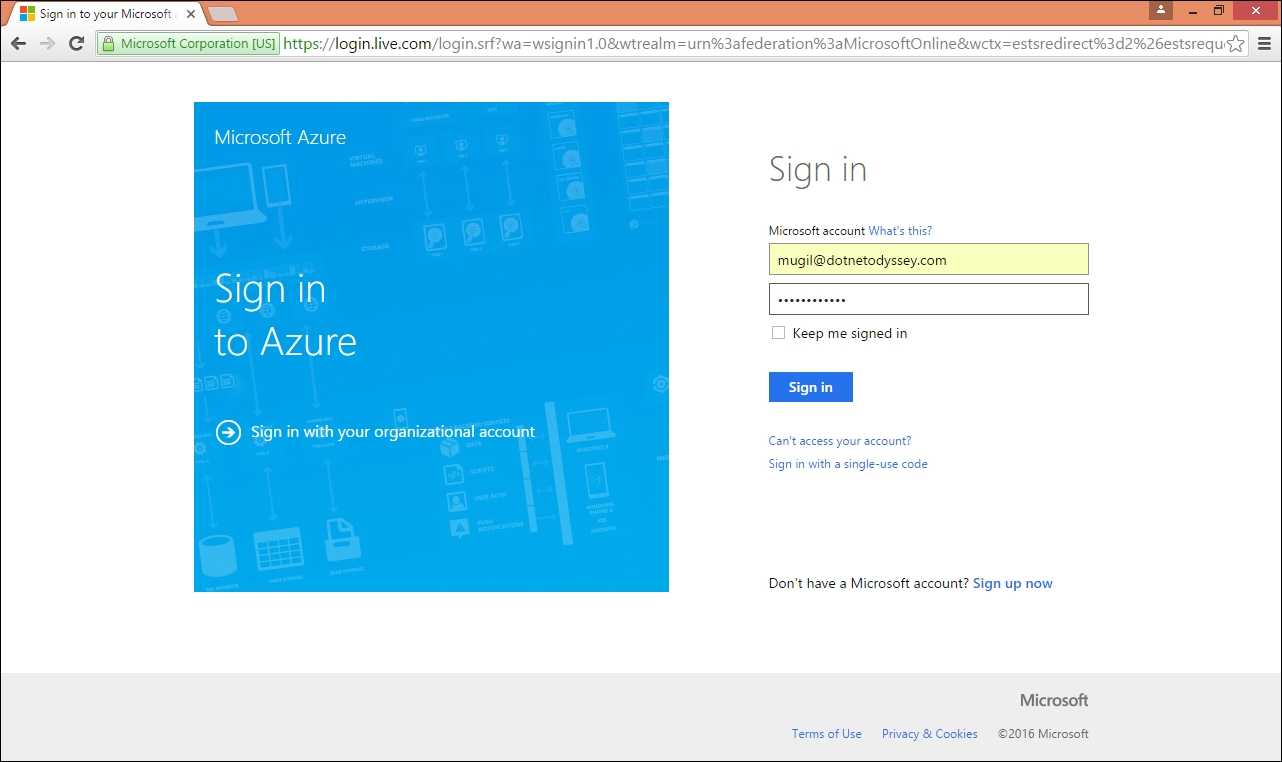Click the blue Sign in button

(x=810, y=387)
